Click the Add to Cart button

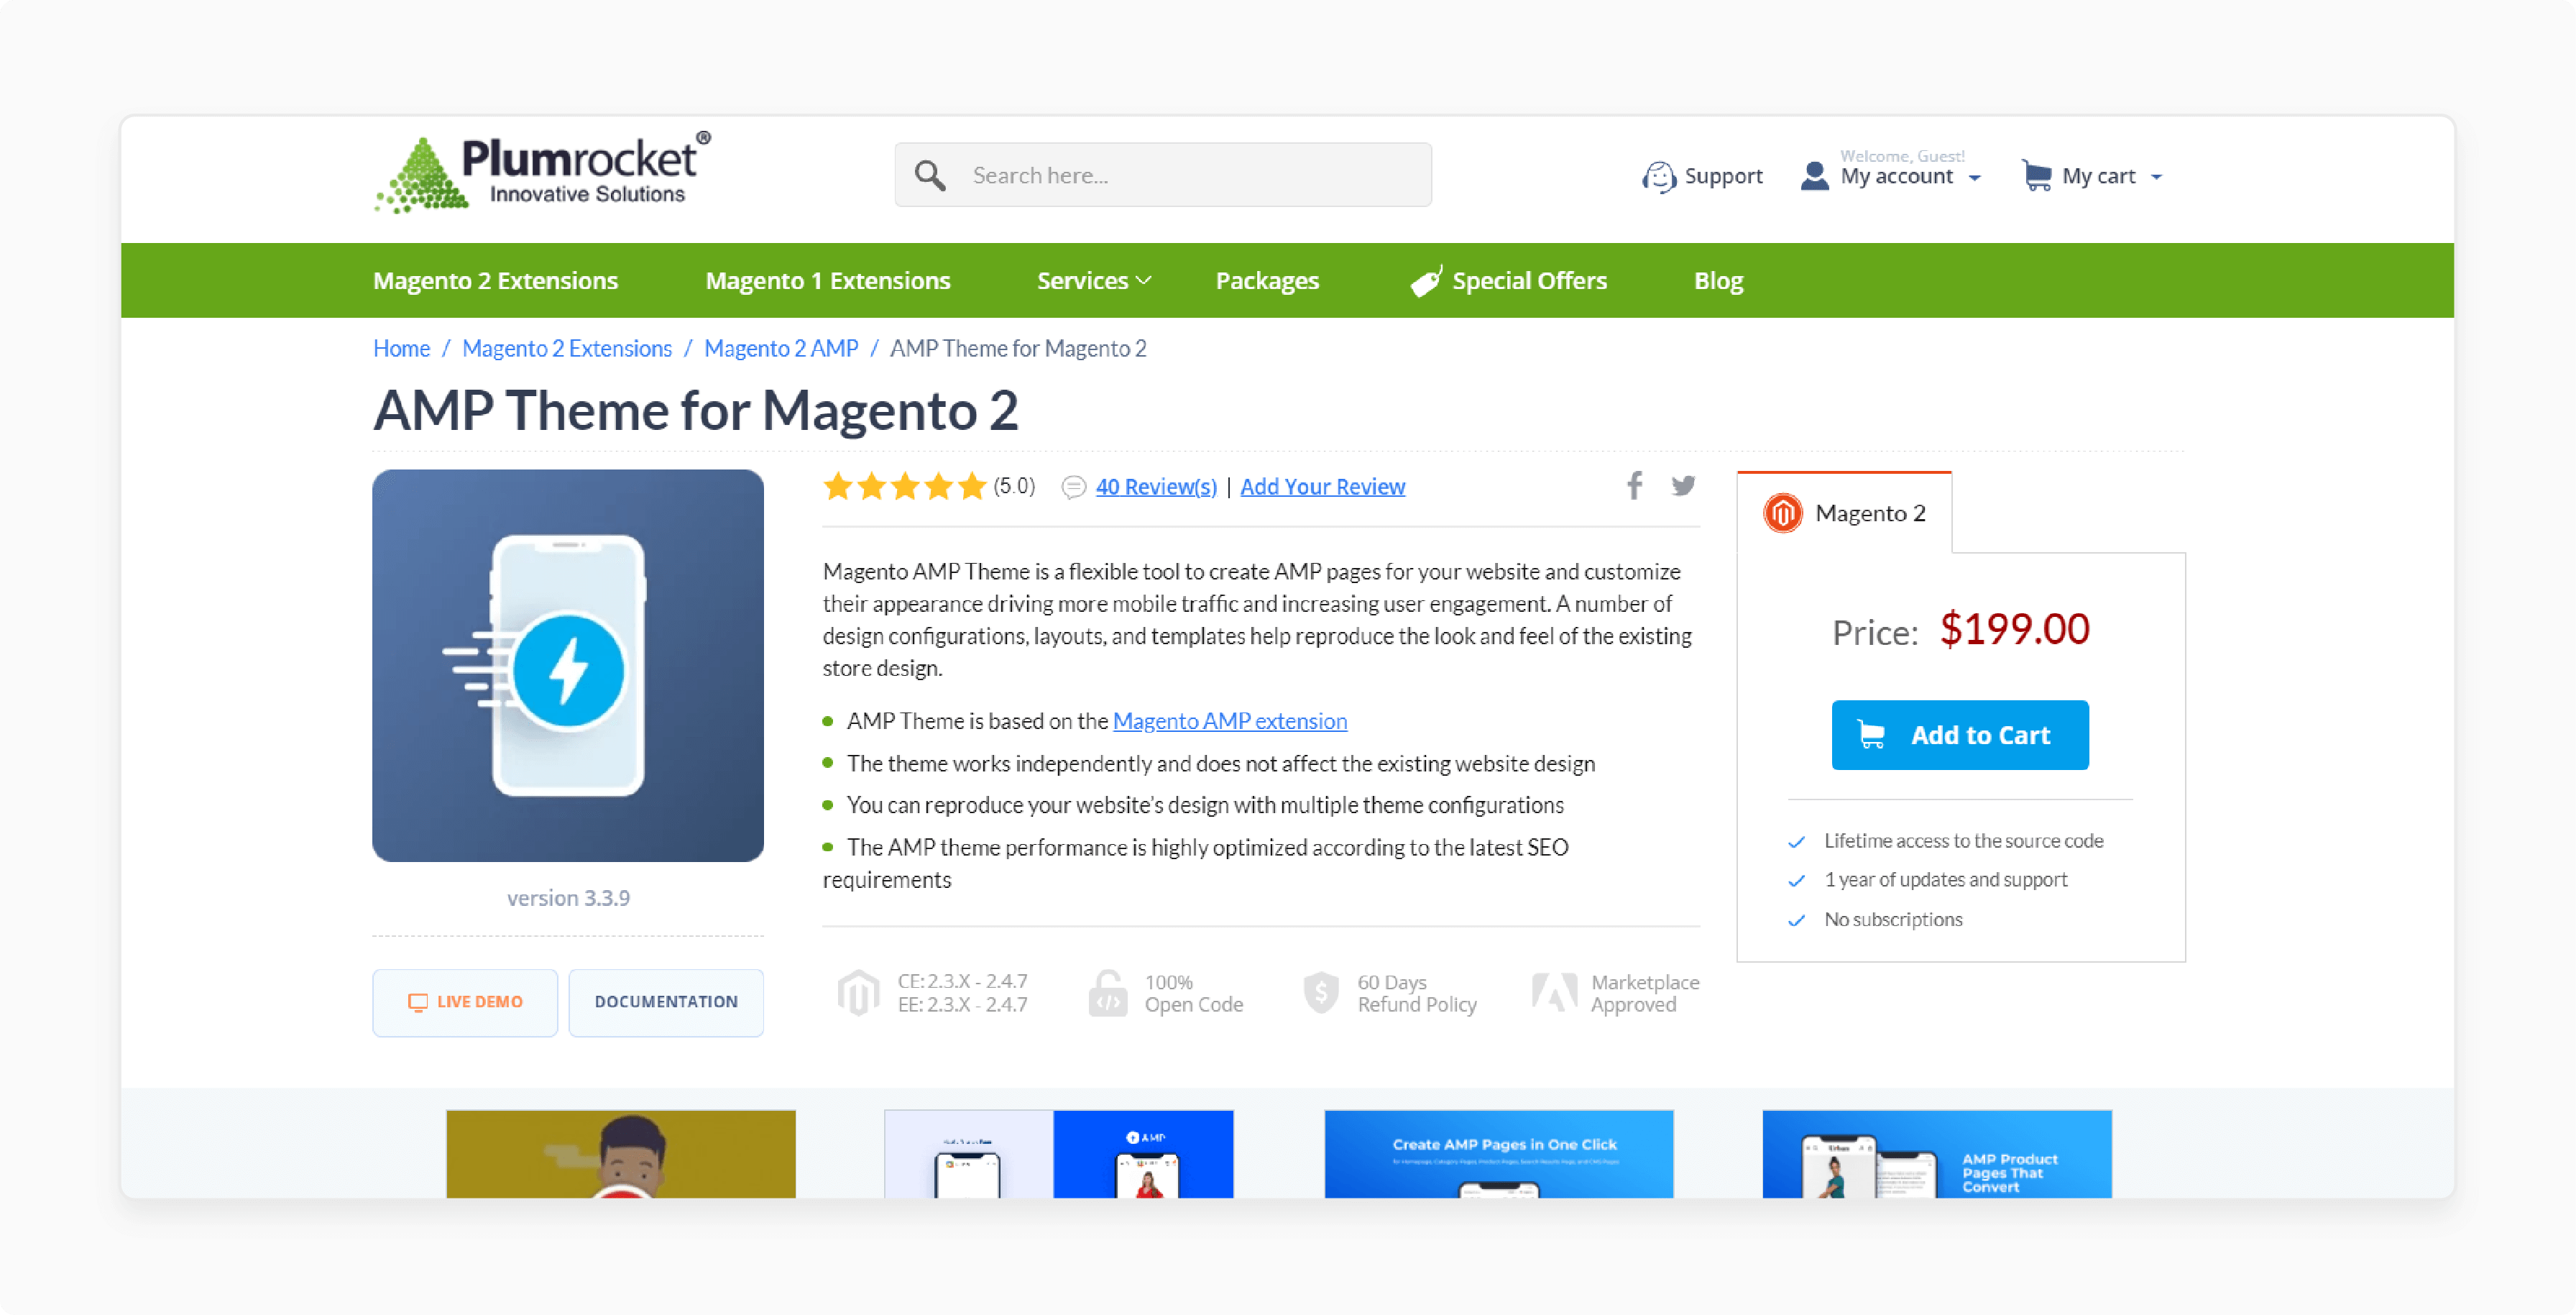click(1959, 735)
